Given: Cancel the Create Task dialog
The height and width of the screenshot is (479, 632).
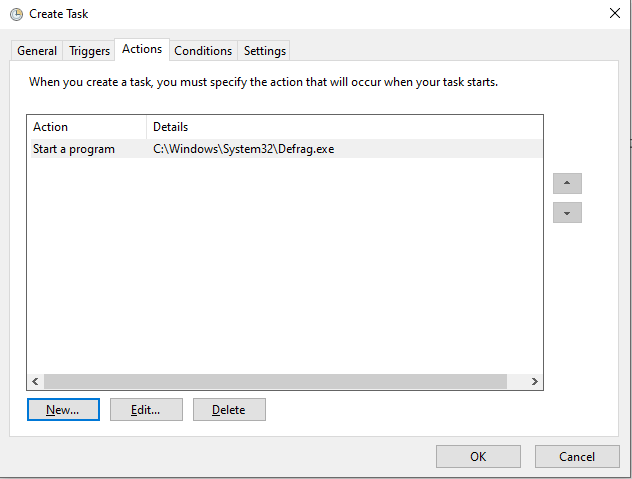Looking at the screenshot, I should (577, 457).
